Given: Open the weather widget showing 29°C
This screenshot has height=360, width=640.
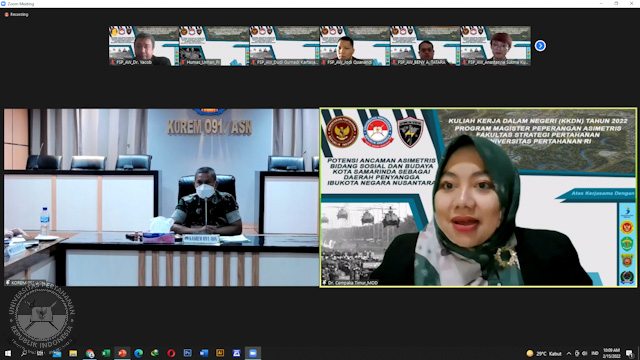Looking at the screenshot, I should 544,353.
